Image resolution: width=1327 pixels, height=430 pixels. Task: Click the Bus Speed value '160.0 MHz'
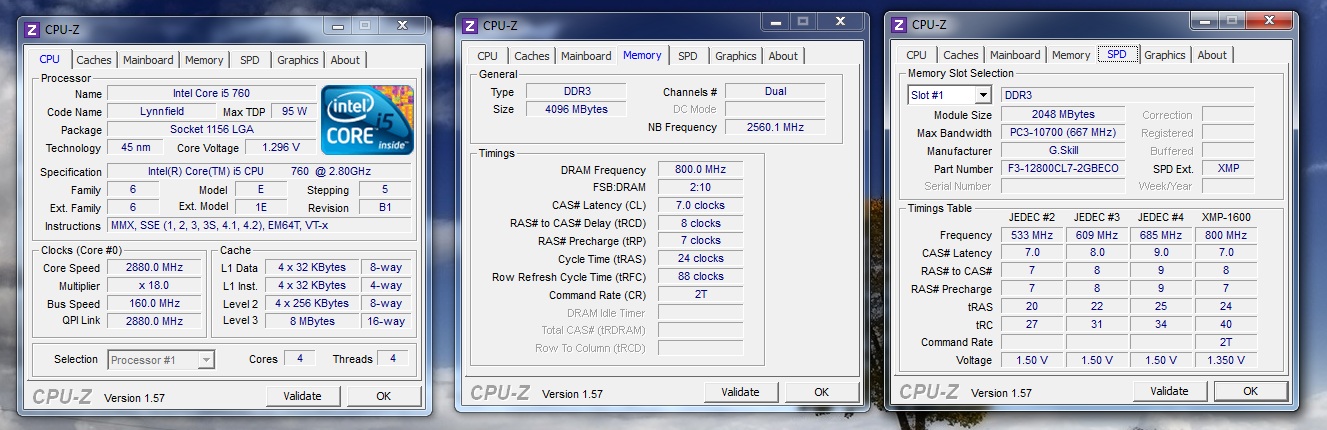tap(155, 304)
